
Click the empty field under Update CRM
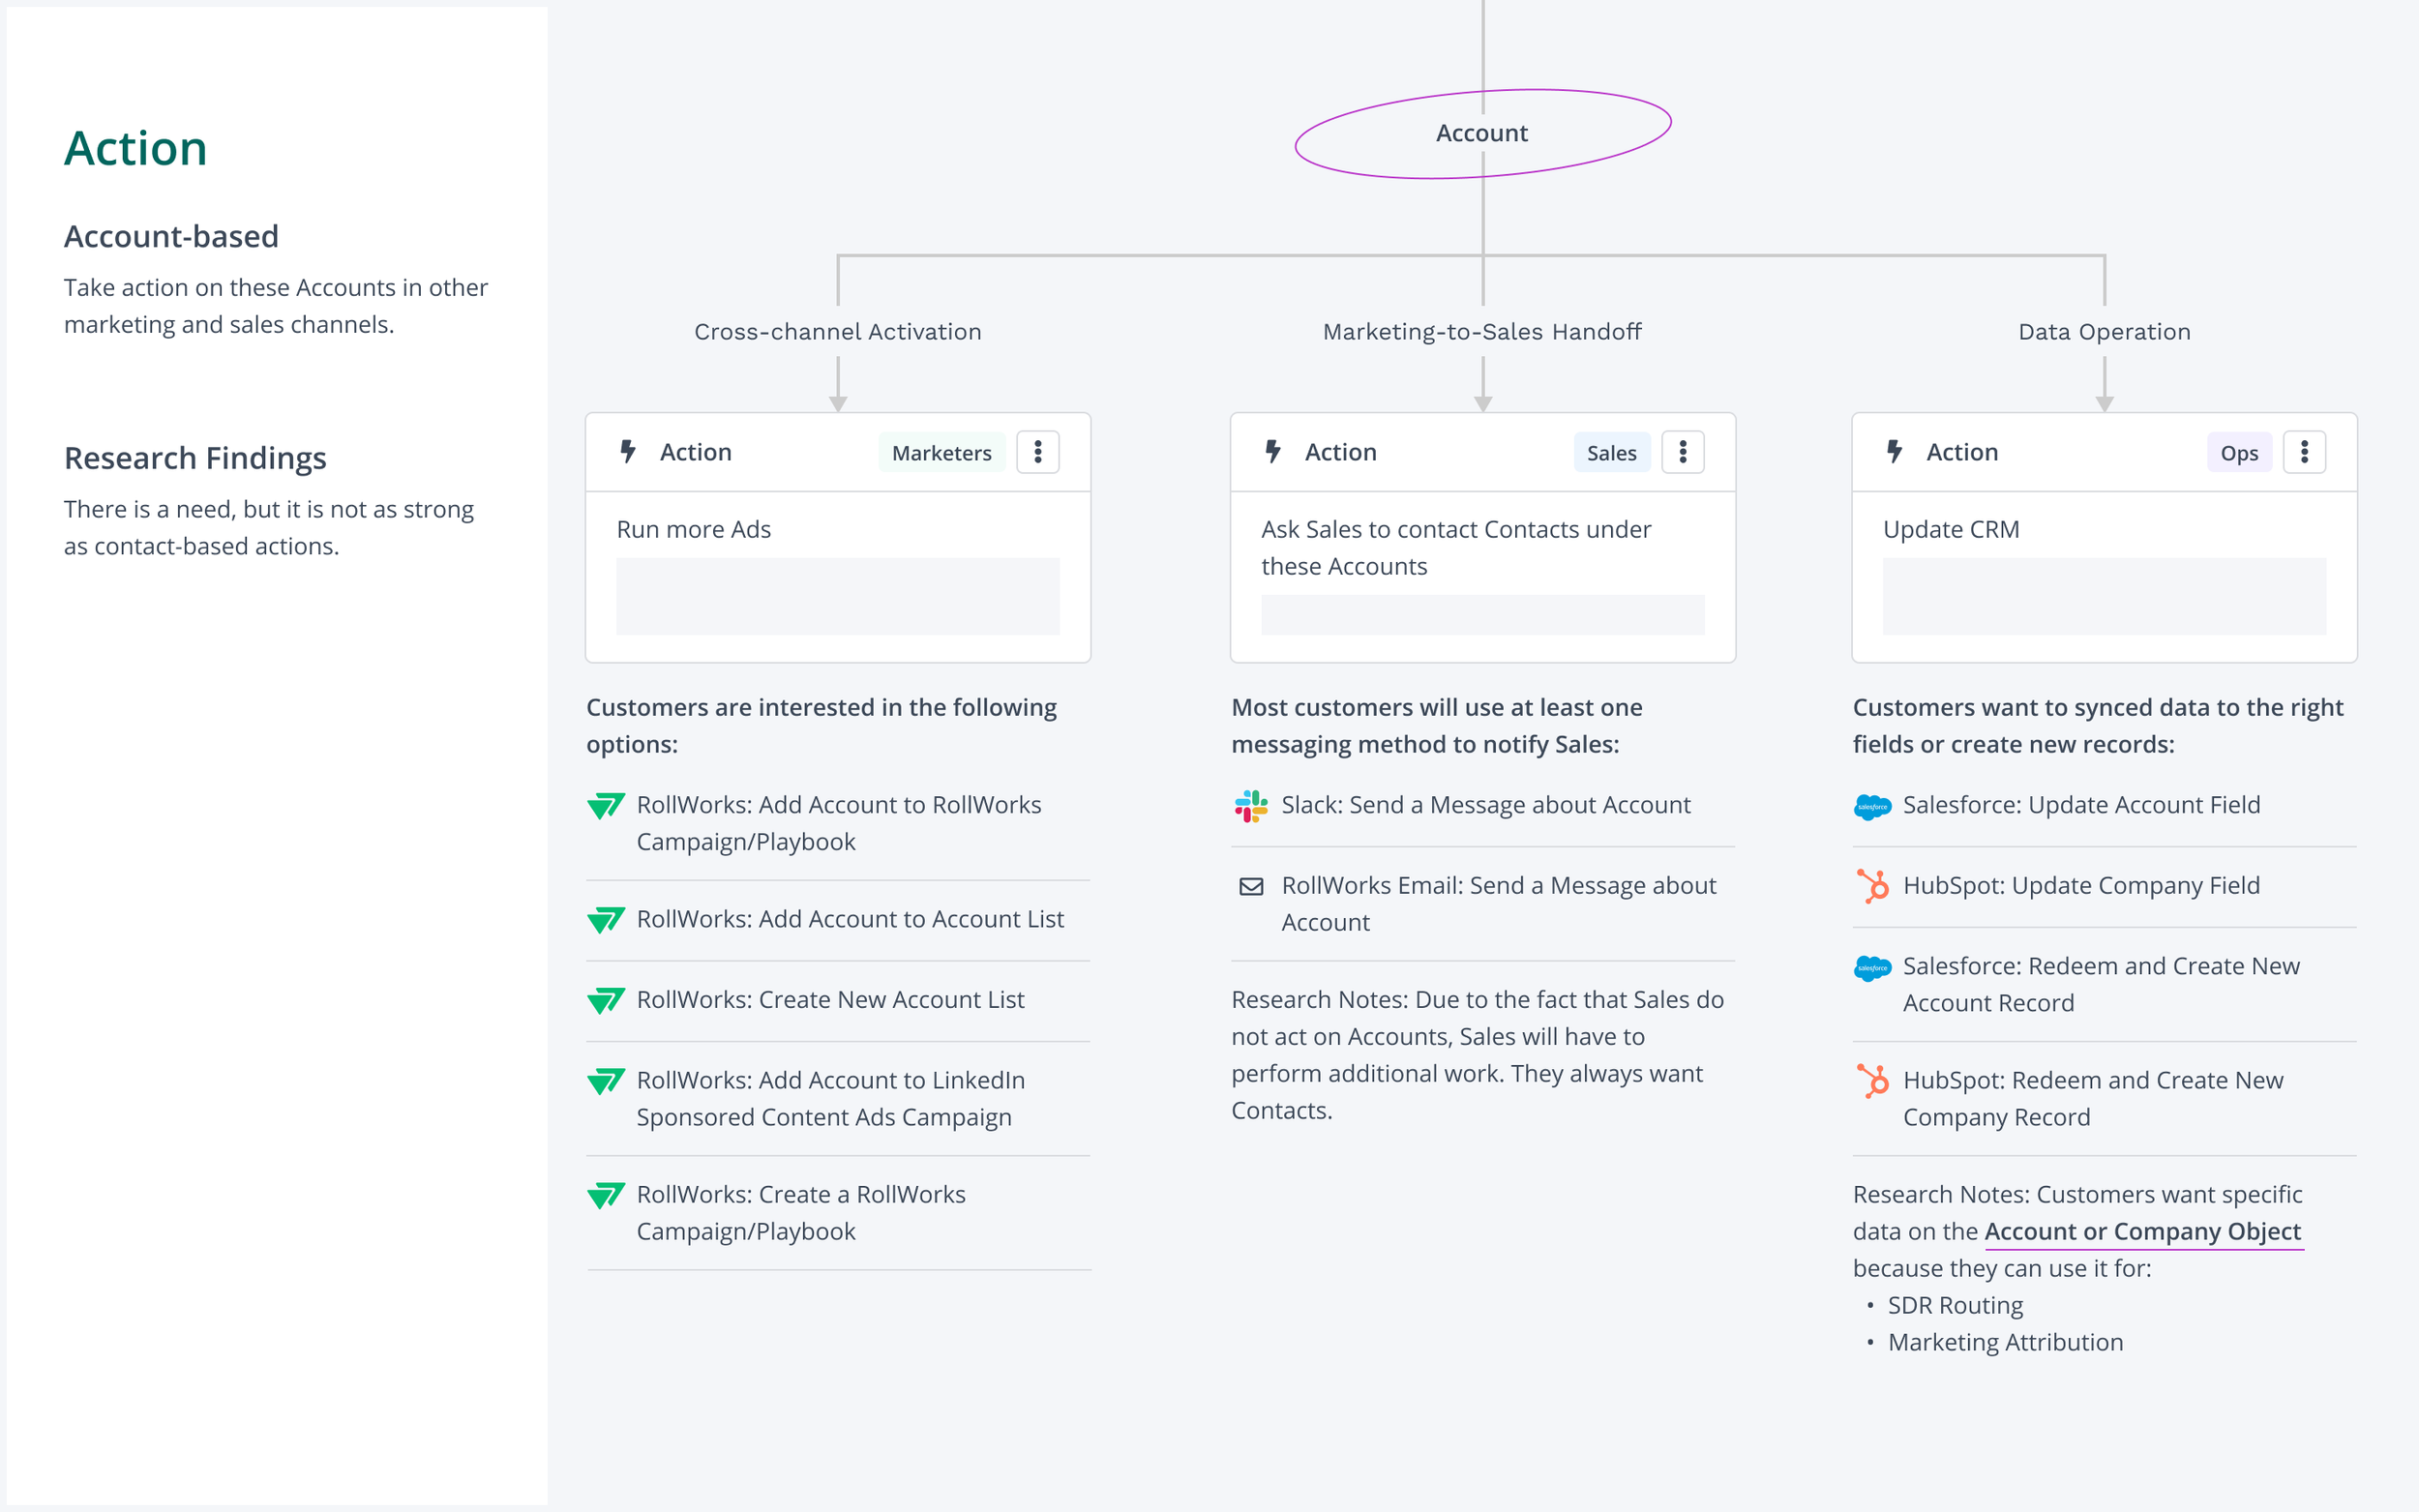pos(2104,596)
